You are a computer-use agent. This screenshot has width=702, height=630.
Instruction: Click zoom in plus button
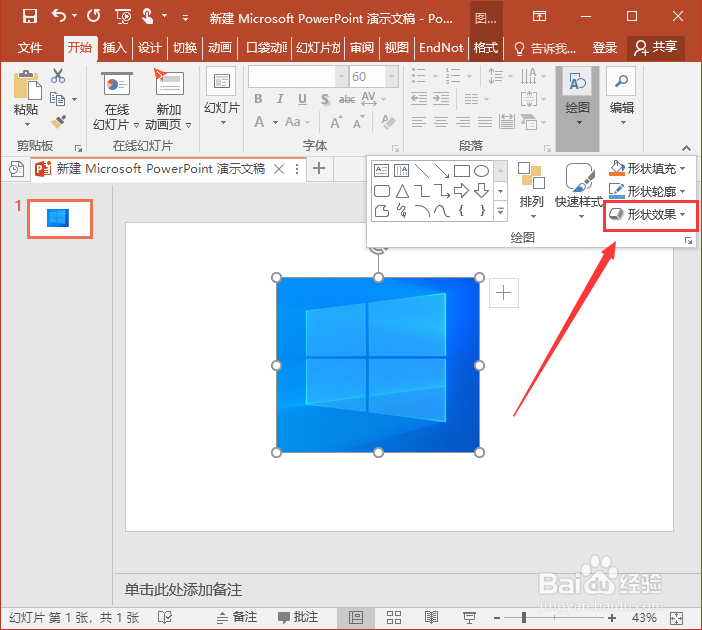(x=612, y=618)
